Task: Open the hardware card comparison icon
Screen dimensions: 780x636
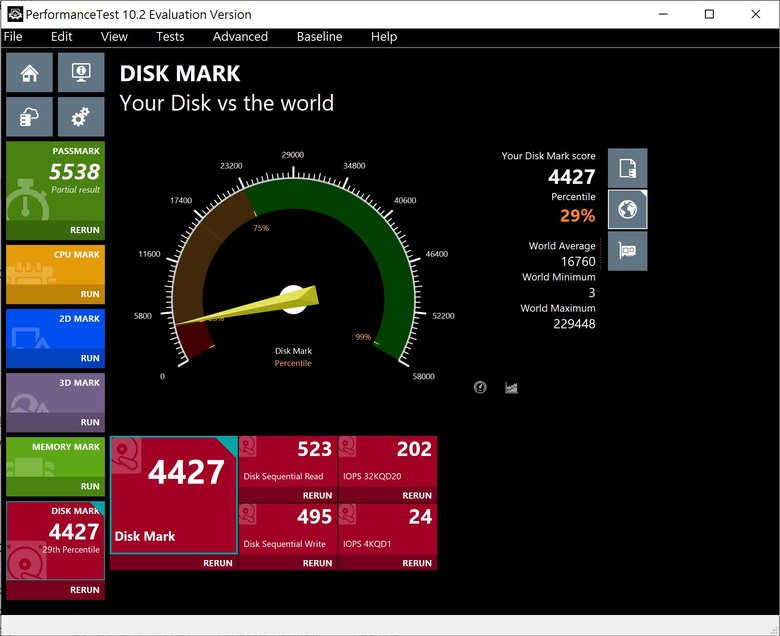Action: (628, 251)
